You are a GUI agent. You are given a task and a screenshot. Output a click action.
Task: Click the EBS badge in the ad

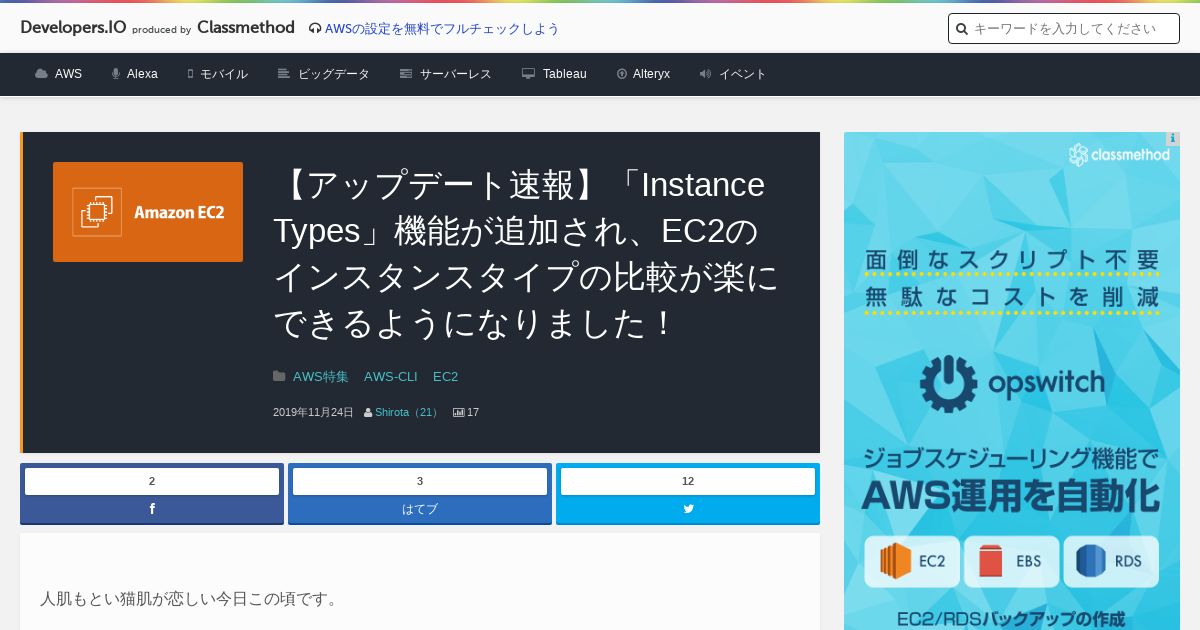click(1011, 561)
